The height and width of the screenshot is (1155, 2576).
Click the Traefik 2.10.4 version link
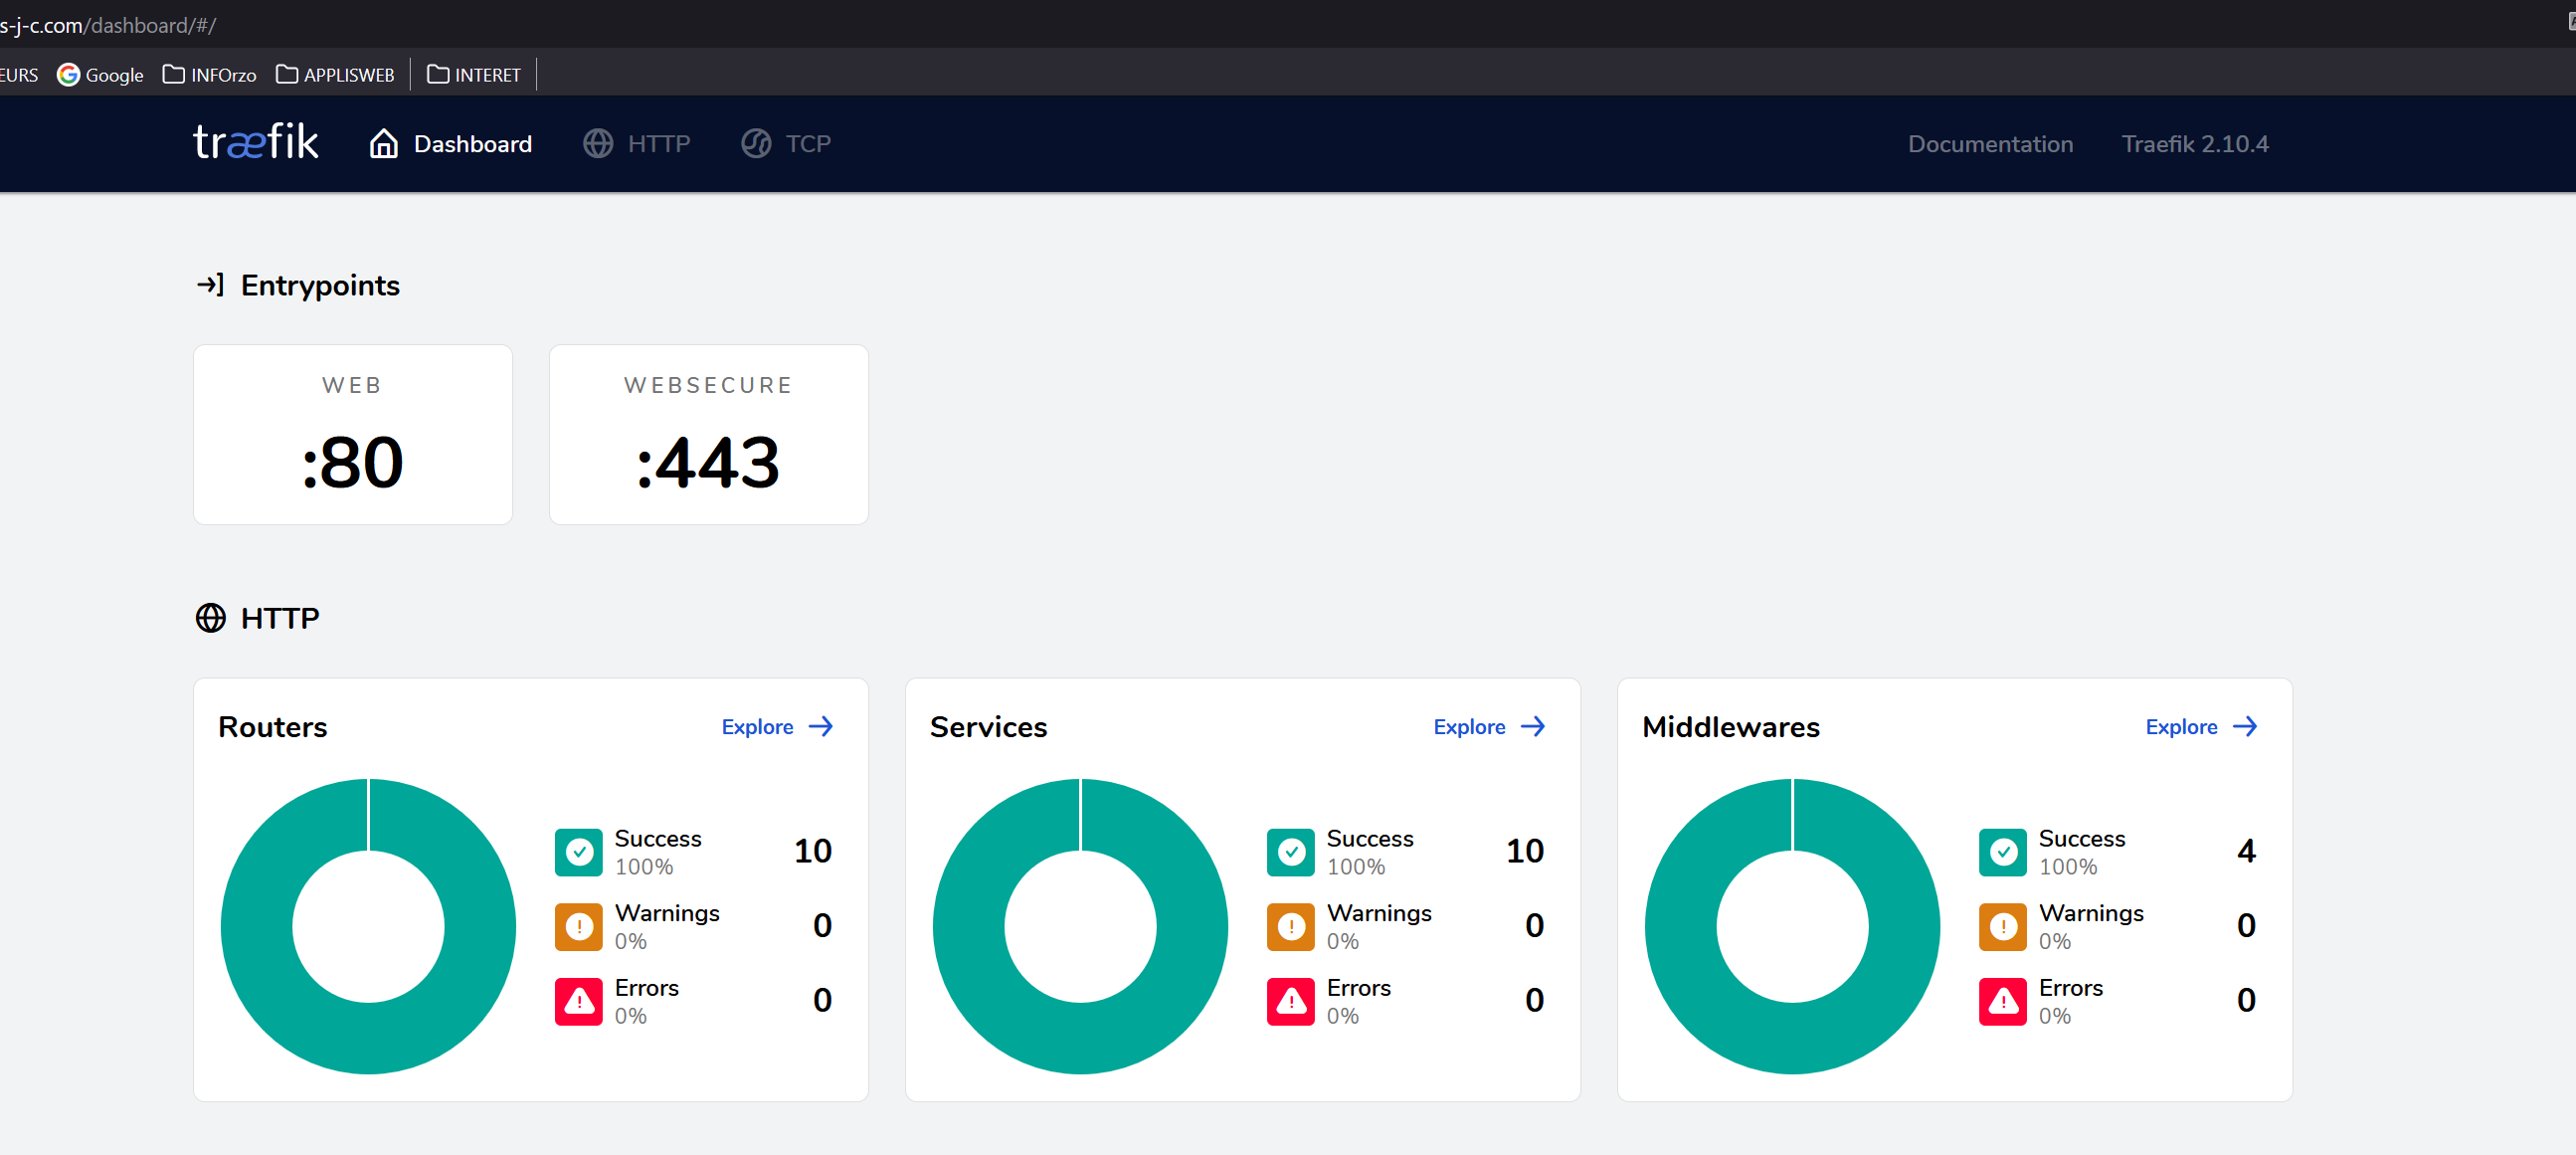pyautogui.click(x=2194, y=144)
